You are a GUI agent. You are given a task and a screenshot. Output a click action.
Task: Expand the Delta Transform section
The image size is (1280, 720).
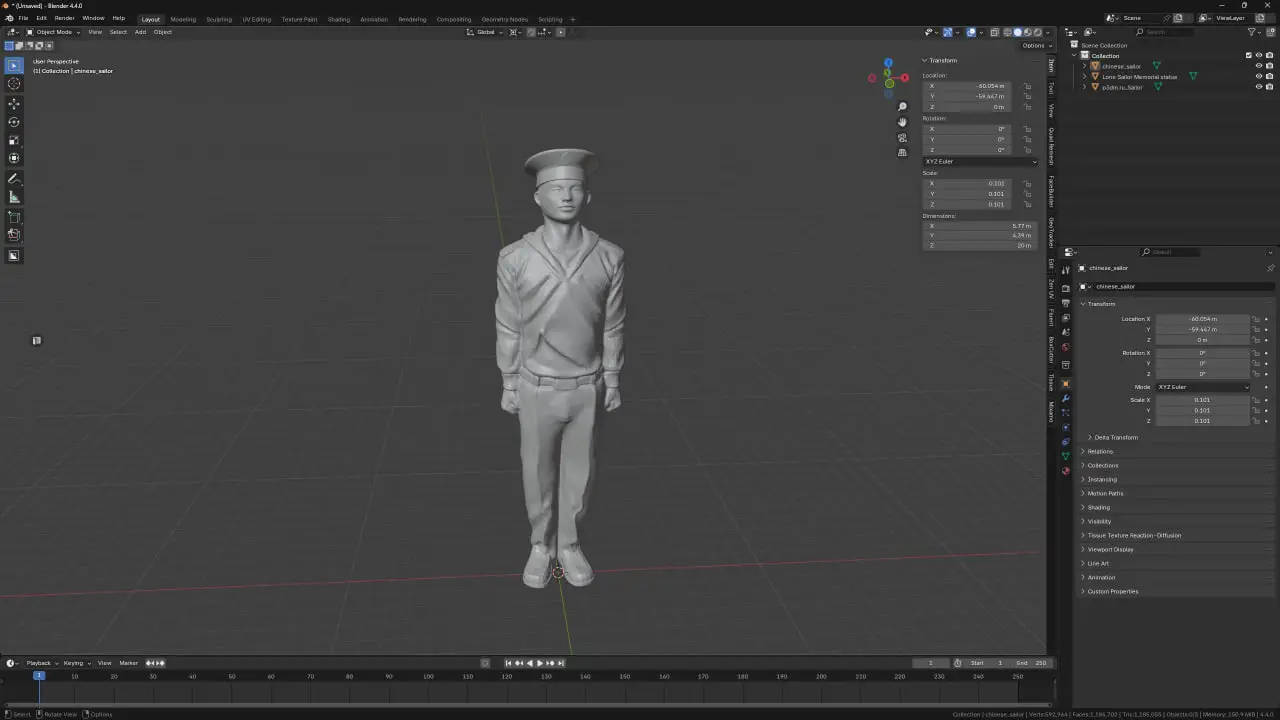1115,437
